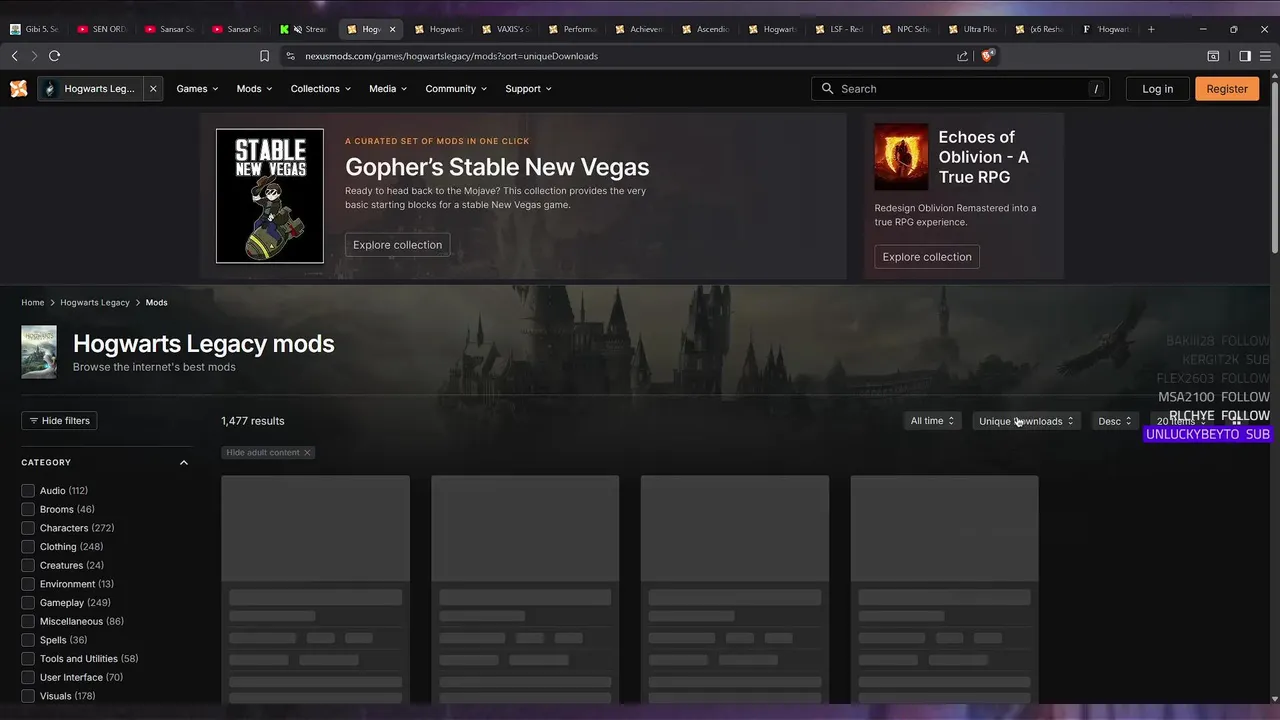Toggle Tools and Utilities checkbox

click(x=28, y=659)
